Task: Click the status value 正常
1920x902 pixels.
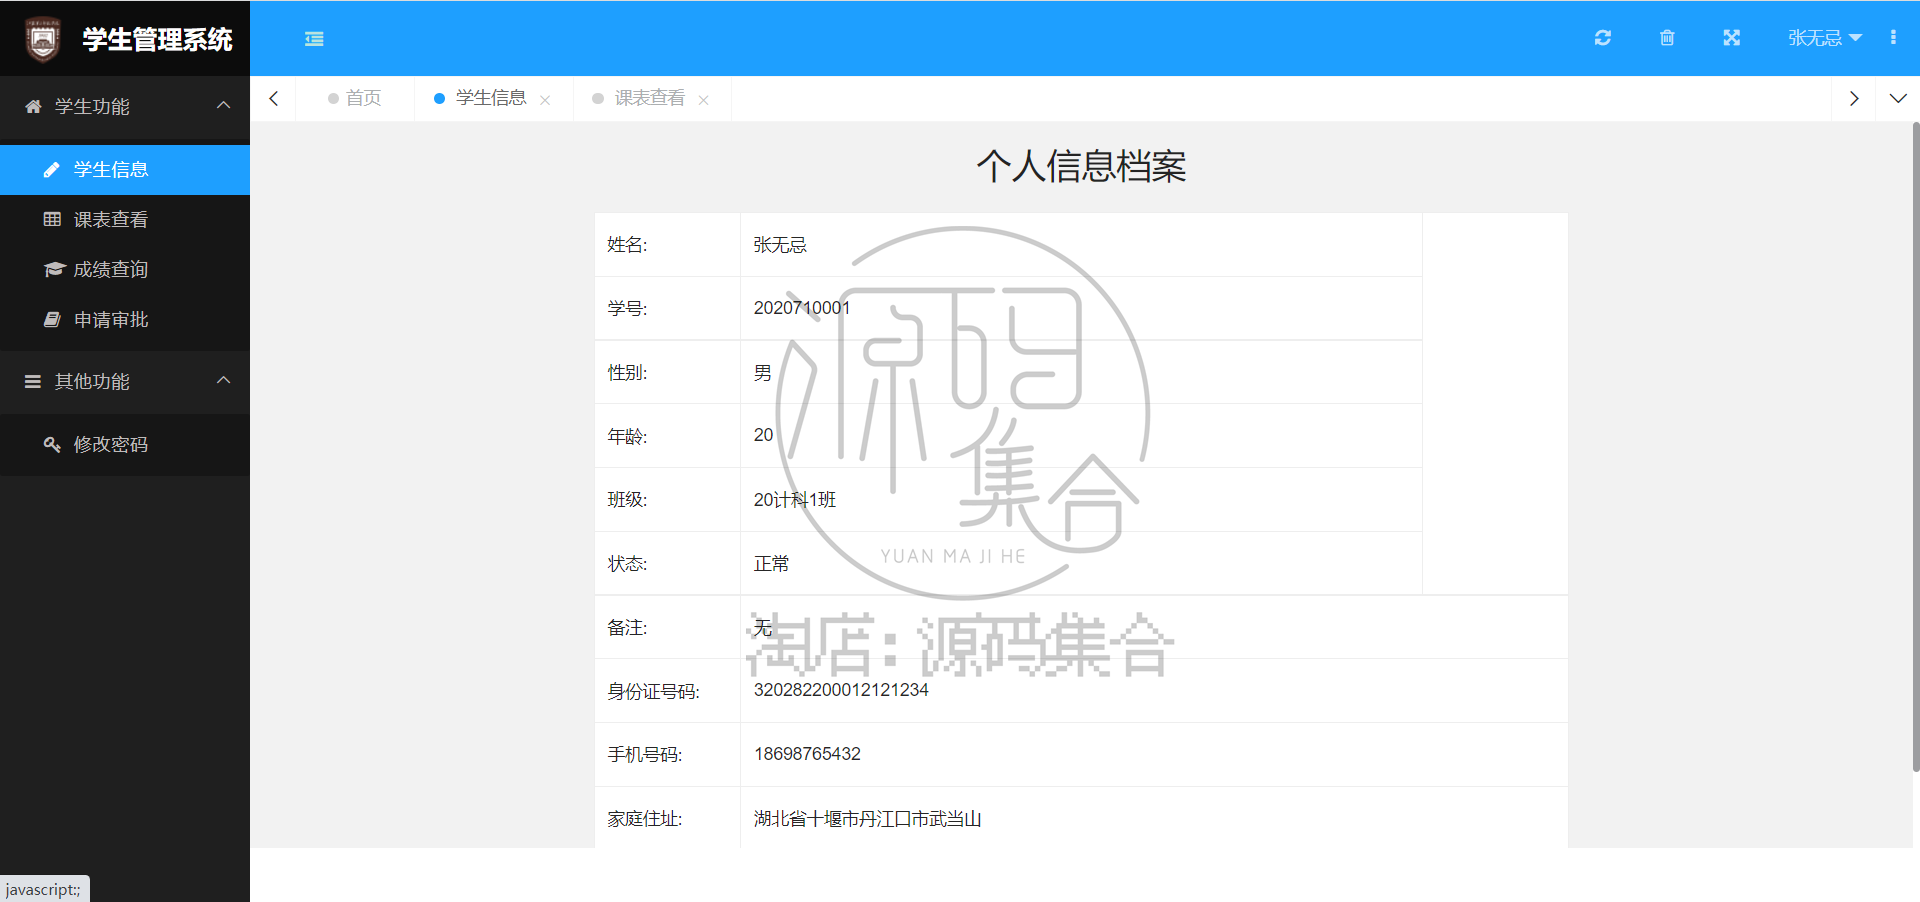Action: [x=771, y=564]
